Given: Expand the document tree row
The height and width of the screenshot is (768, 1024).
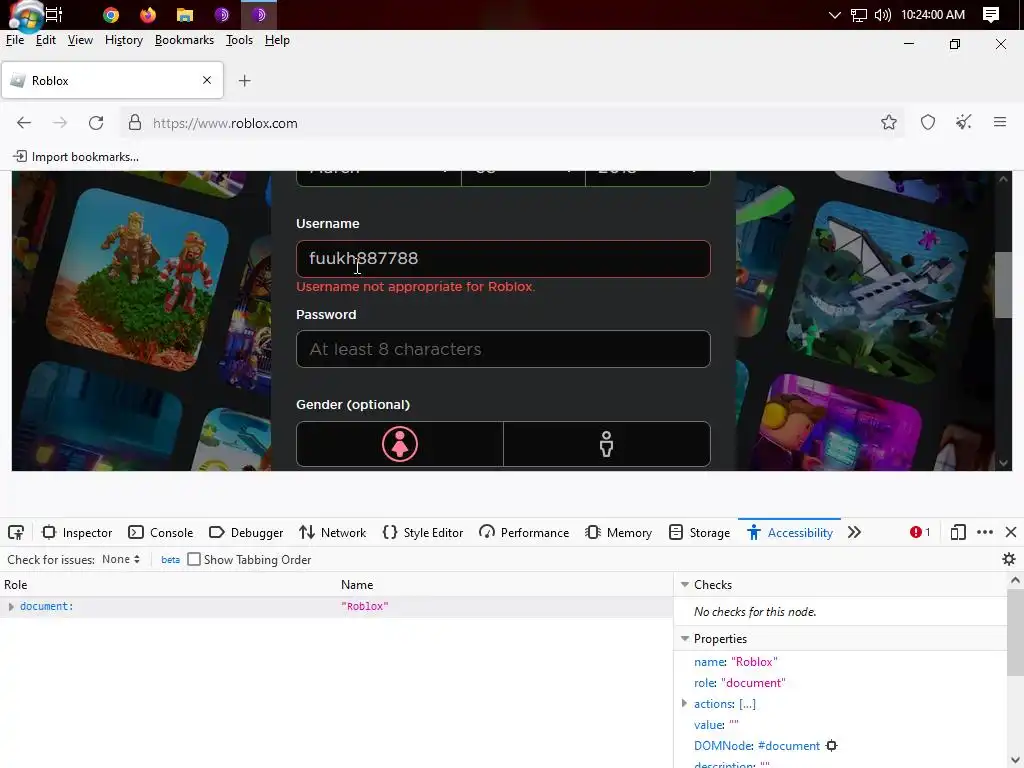Looking at the screenshot, I should 11,607.
